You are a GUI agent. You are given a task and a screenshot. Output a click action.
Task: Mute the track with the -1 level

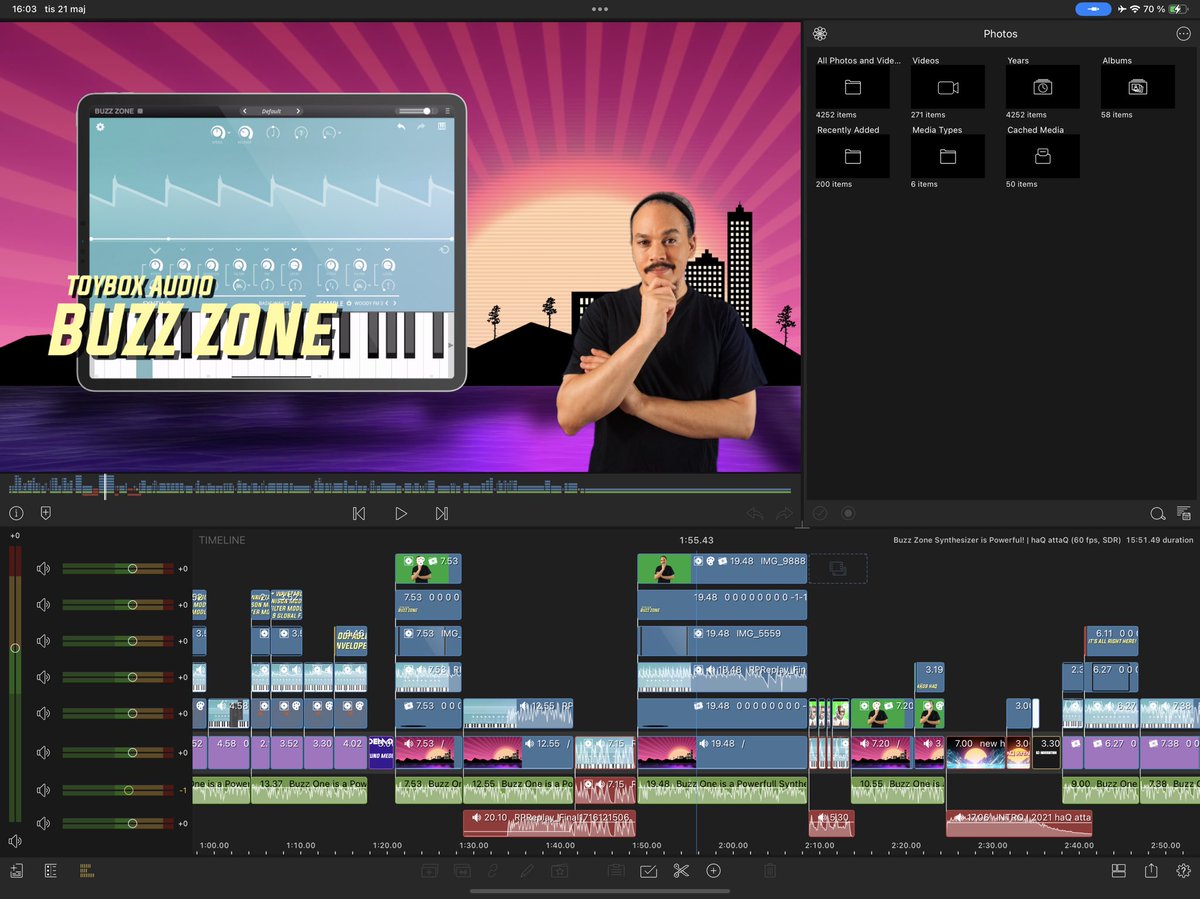[43, 790]
